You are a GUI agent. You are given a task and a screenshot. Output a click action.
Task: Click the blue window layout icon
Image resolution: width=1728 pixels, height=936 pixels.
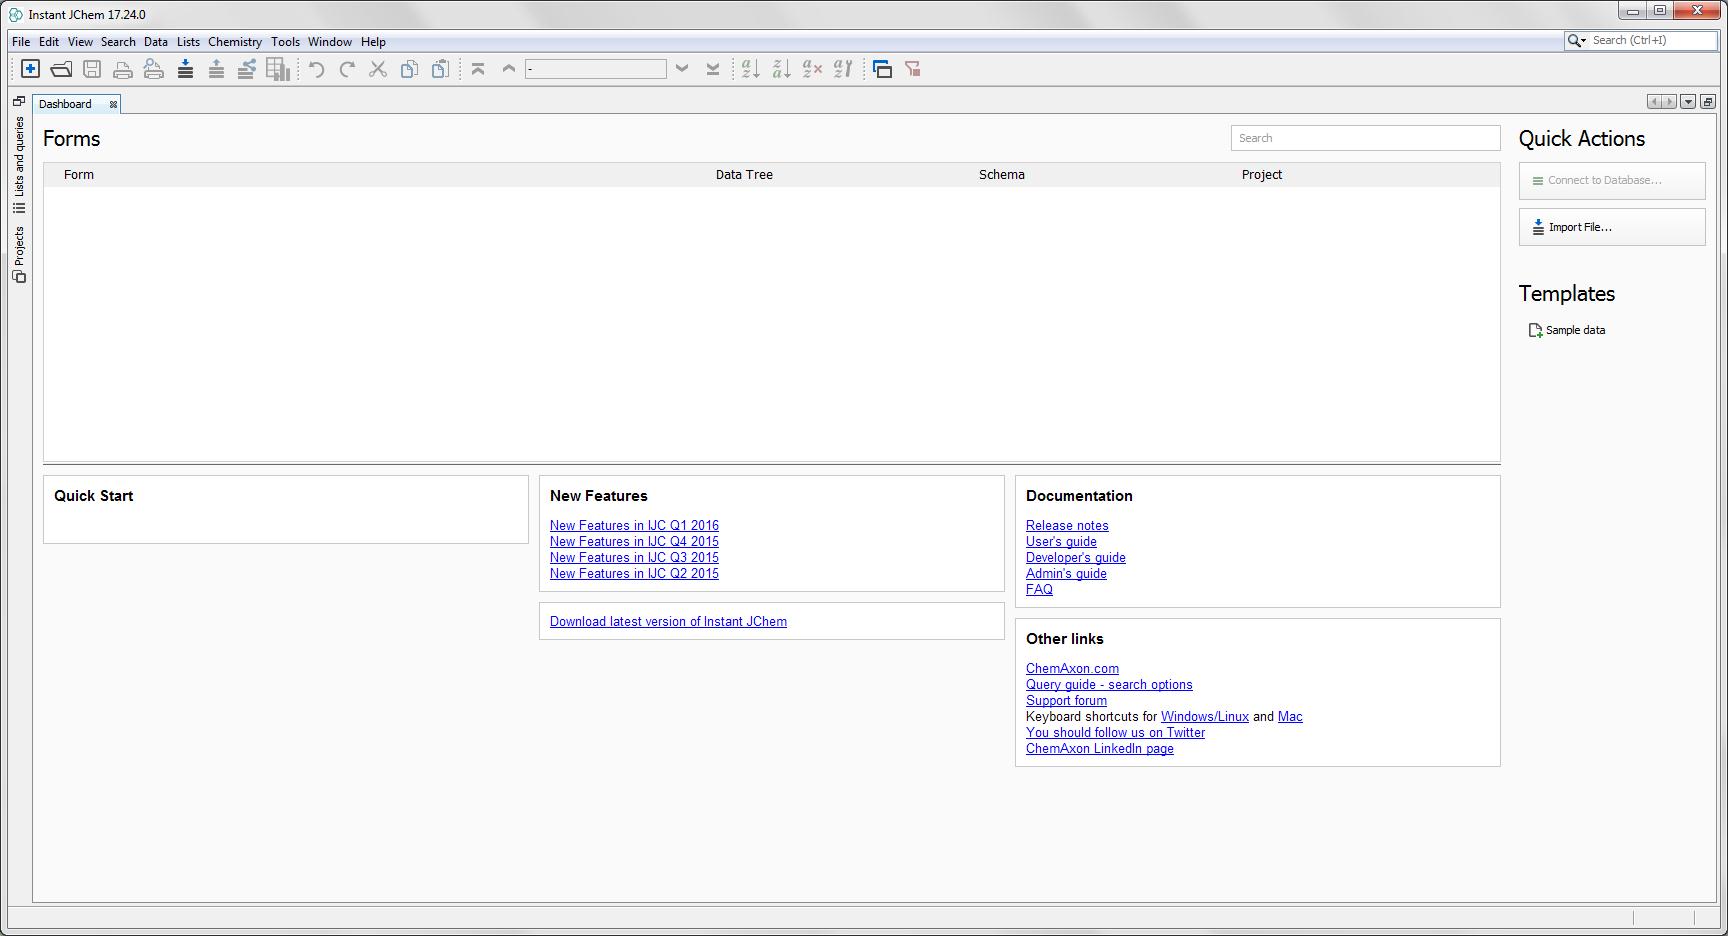pos(882,69)
